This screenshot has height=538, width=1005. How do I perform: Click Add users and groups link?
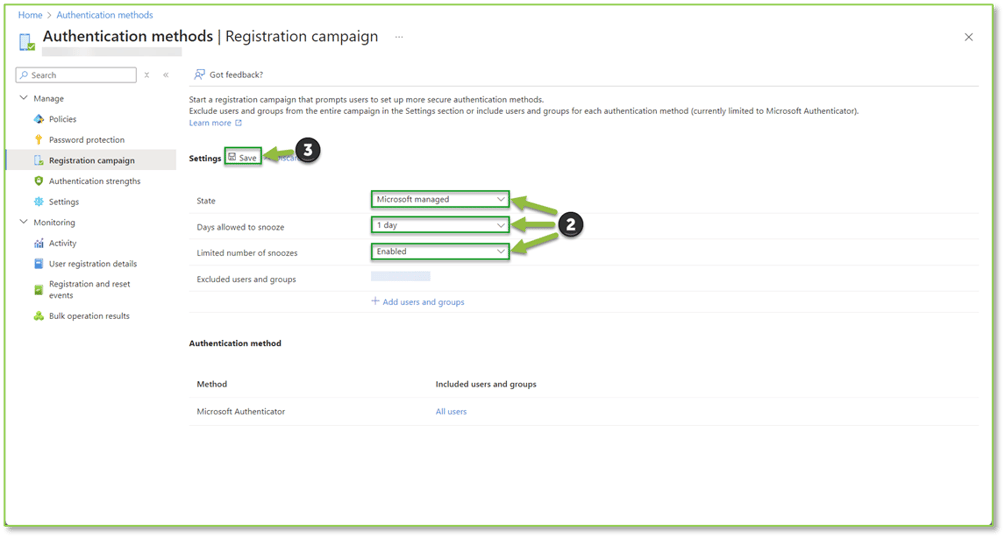pos(424,302)
